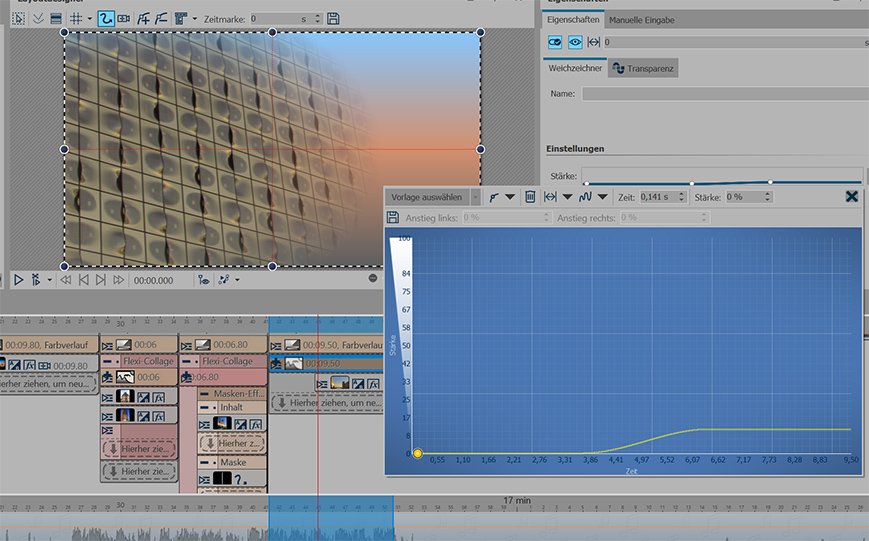Collapse the Masken-Eff... track with minus
Viewport: 869px width, 541px height.
click(x=204, y=394)
